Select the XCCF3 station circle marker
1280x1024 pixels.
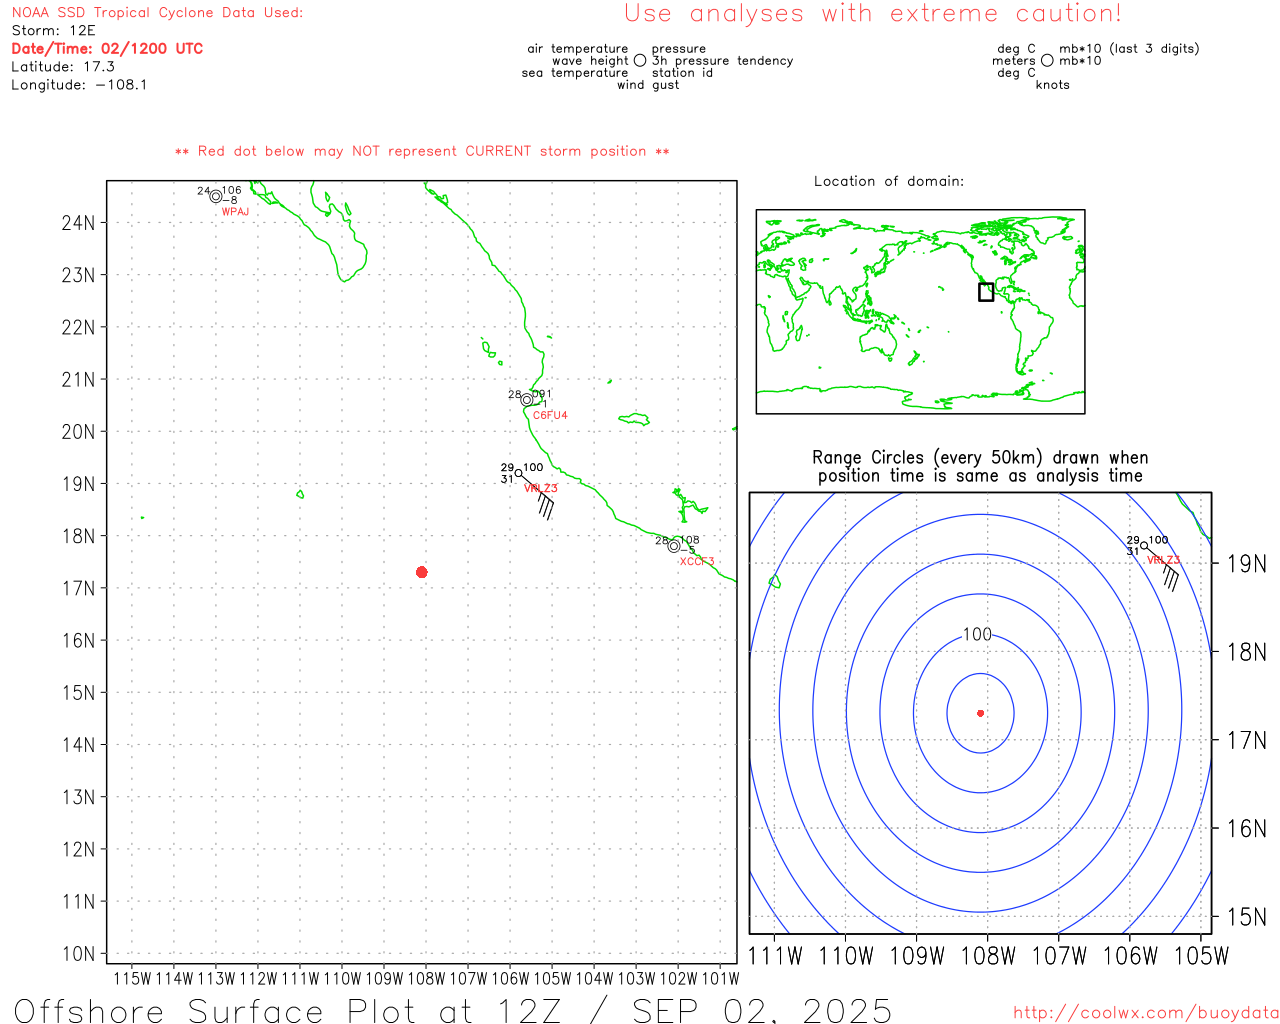pos(674,546)
